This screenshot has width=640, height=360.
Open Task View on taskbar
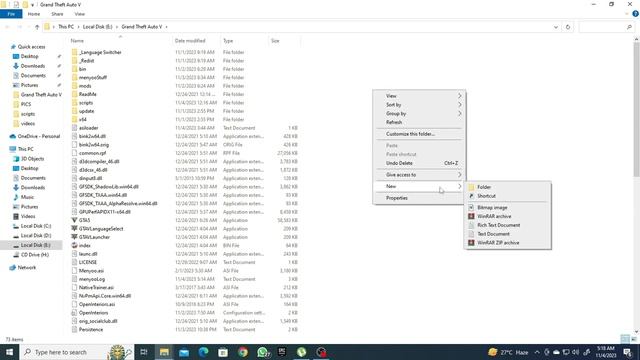click(144, 352)
